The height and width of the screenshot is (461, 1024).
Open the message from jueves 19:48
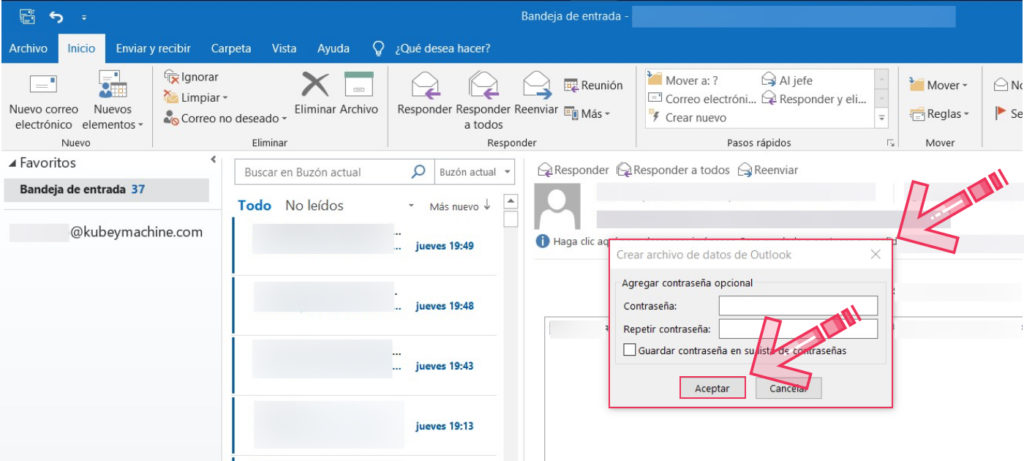click(x=364, y=305)
